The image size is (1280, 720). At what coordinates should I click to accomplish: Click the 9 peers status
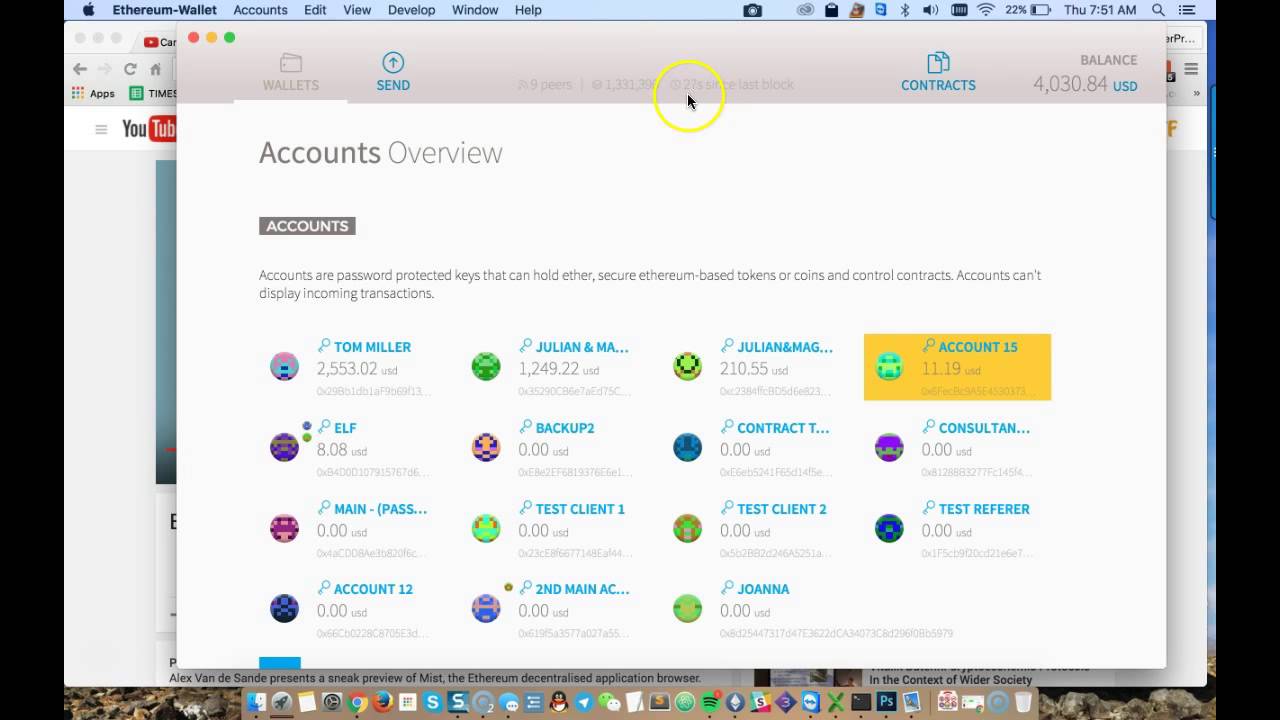pyautogui.click(x=545, y=85)
